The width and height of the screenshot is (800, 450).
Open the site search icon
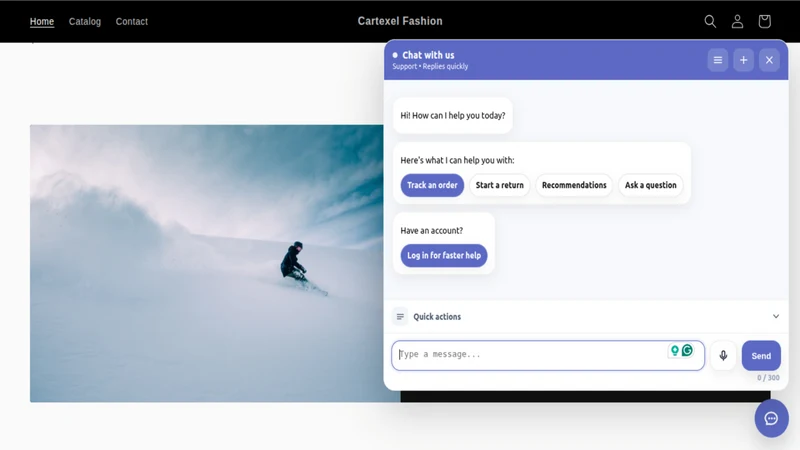[710, 21]
